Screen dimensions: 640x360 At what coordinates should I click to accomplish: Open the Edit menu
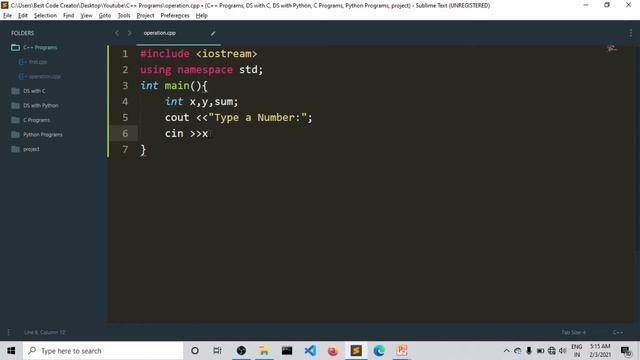tap(22, 16)
